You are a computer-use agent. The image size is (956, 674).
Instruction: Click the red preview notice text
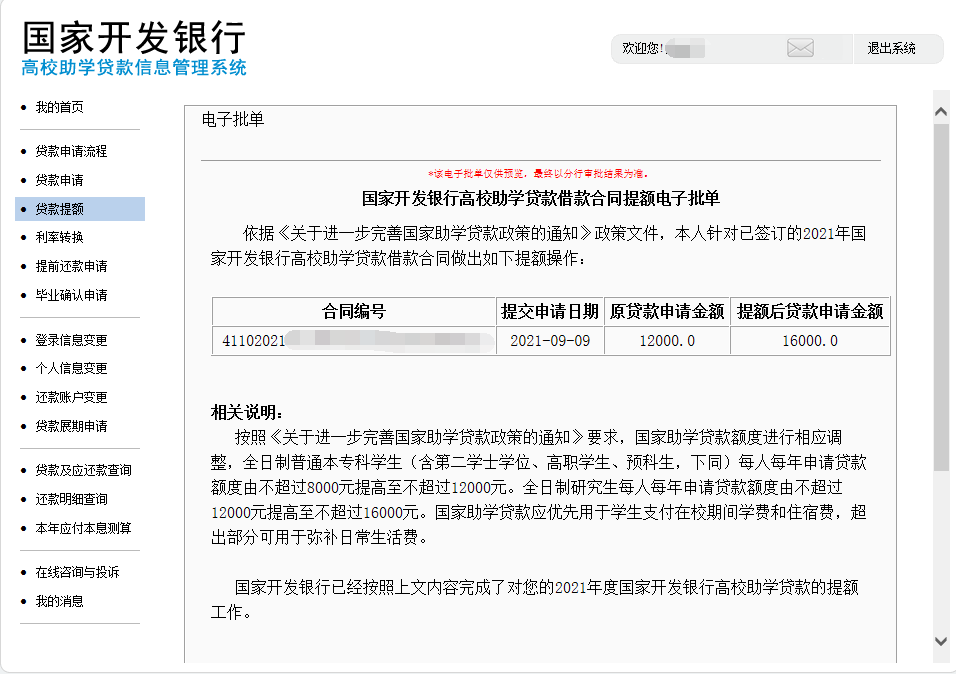(x=538, y=174)
